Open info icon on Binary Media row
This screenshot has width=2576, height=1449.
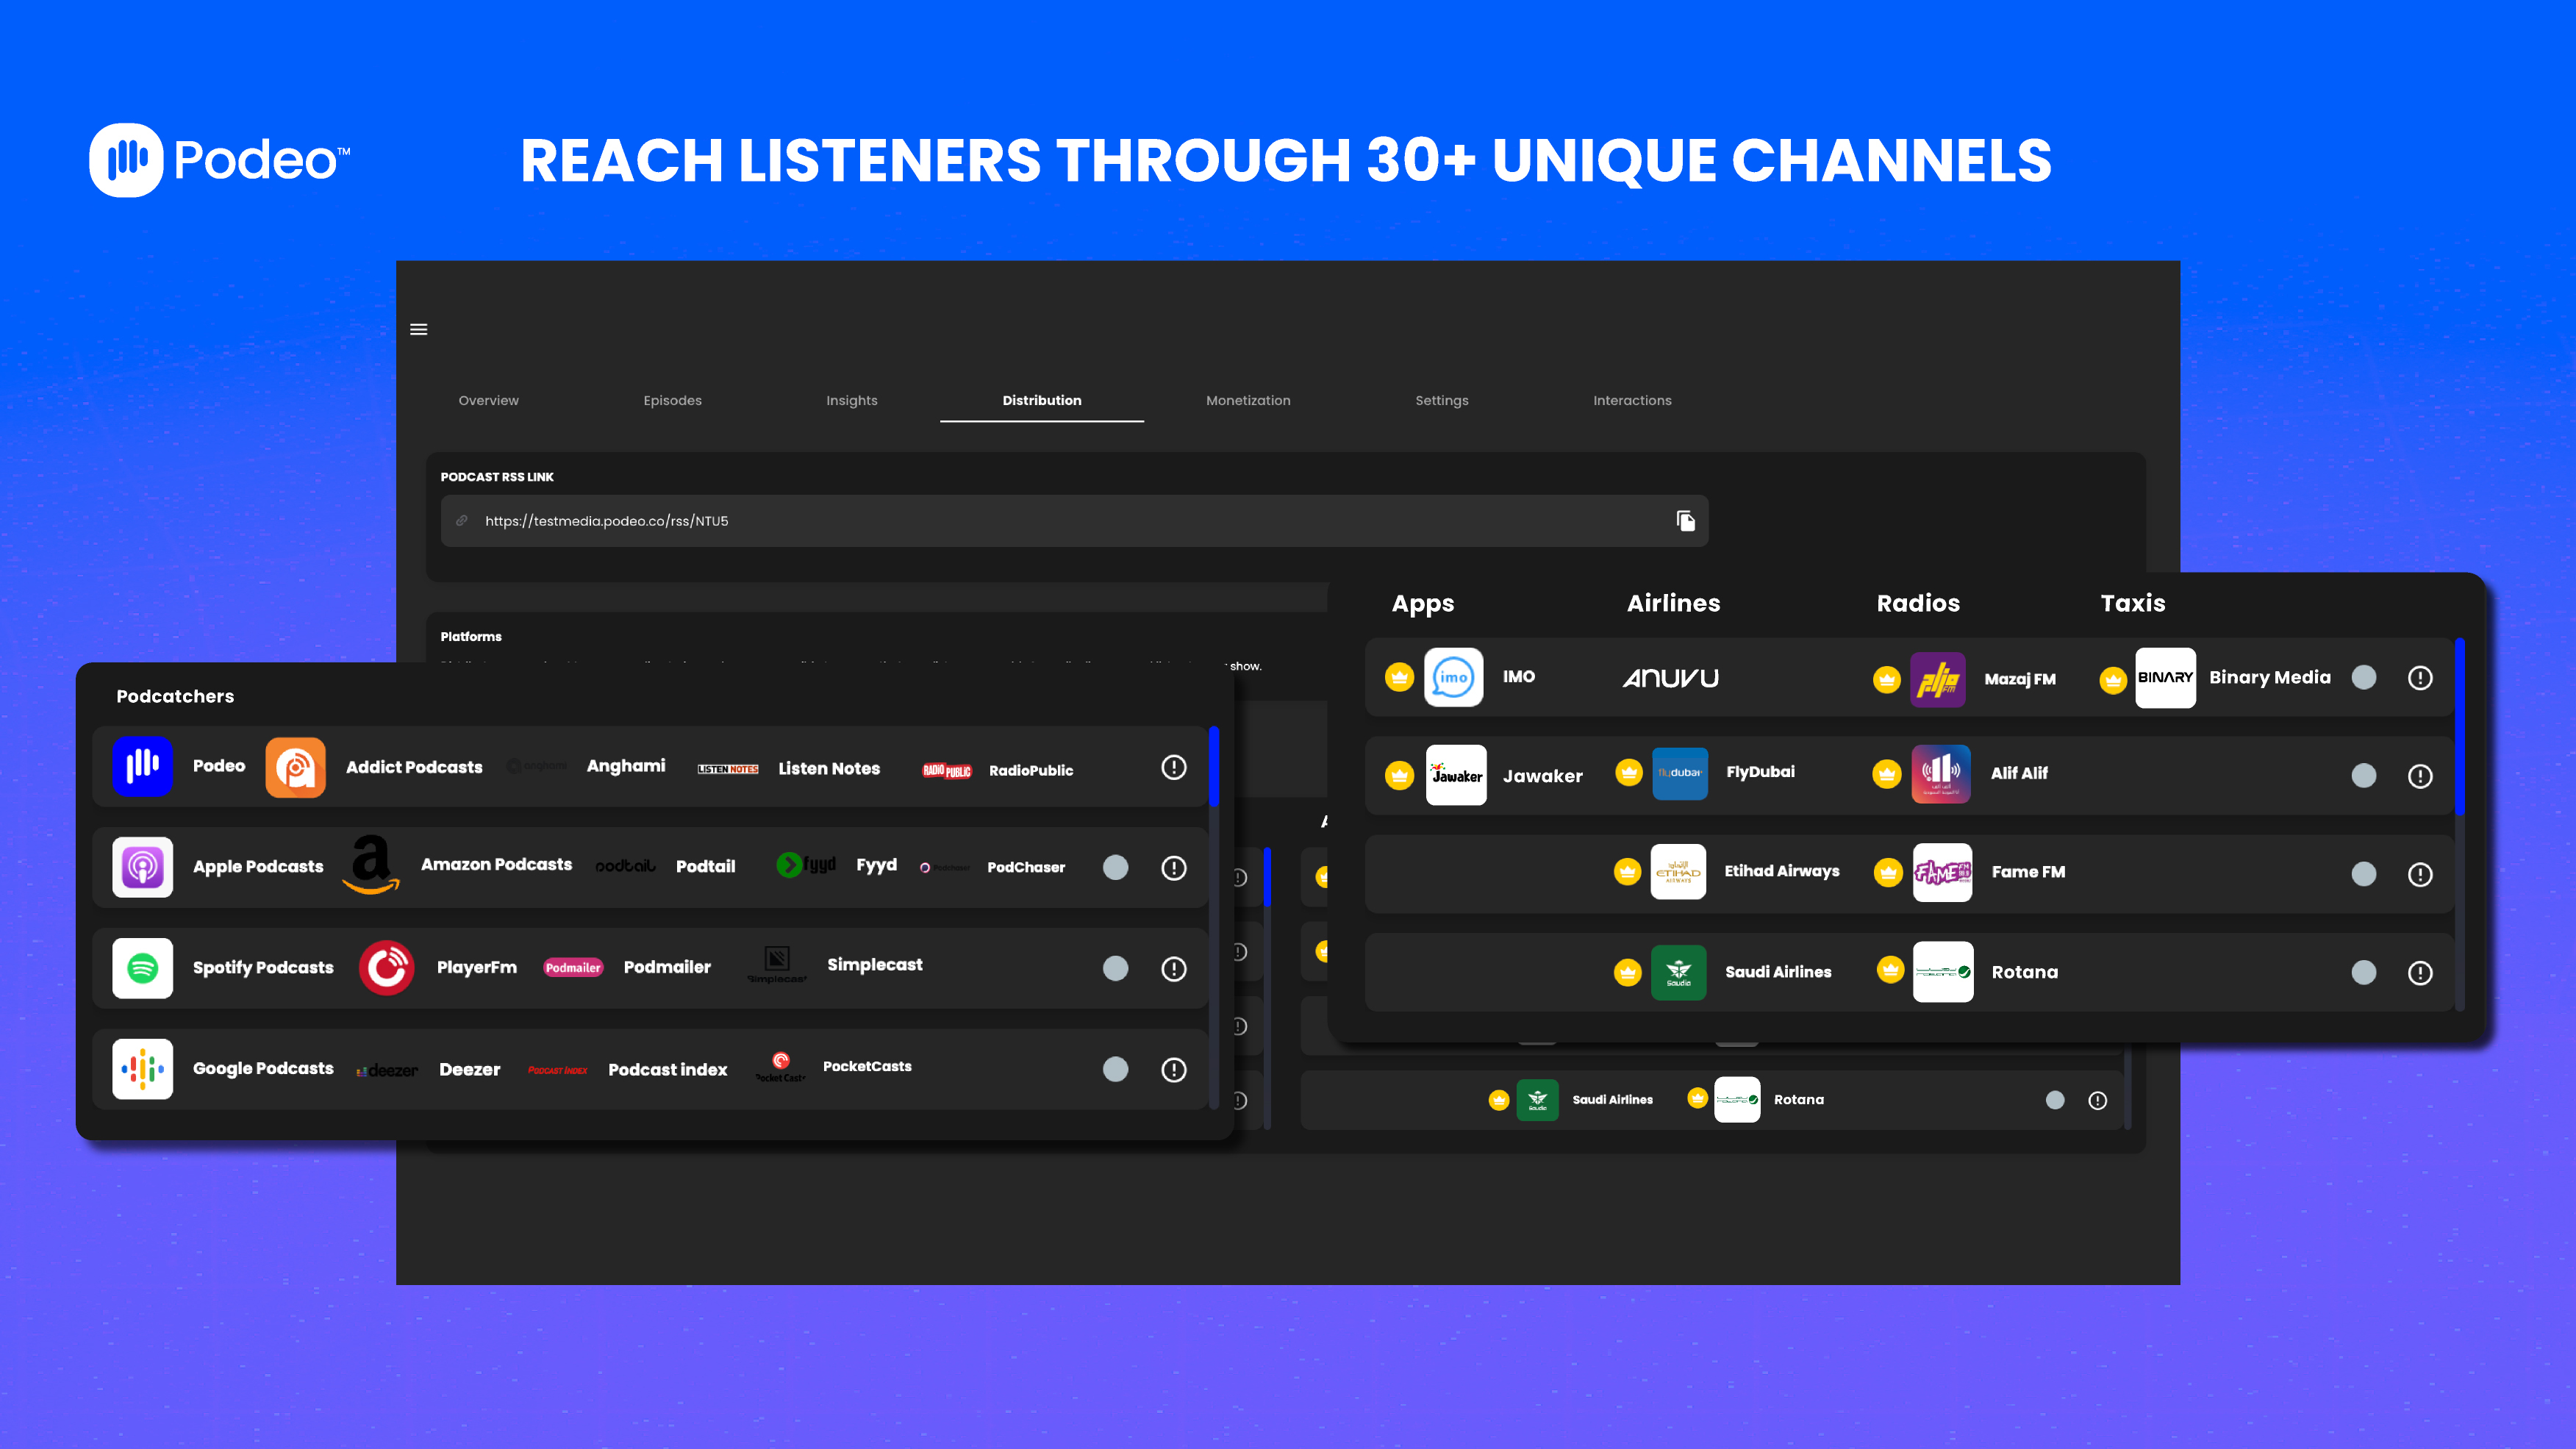point(2420,678)
